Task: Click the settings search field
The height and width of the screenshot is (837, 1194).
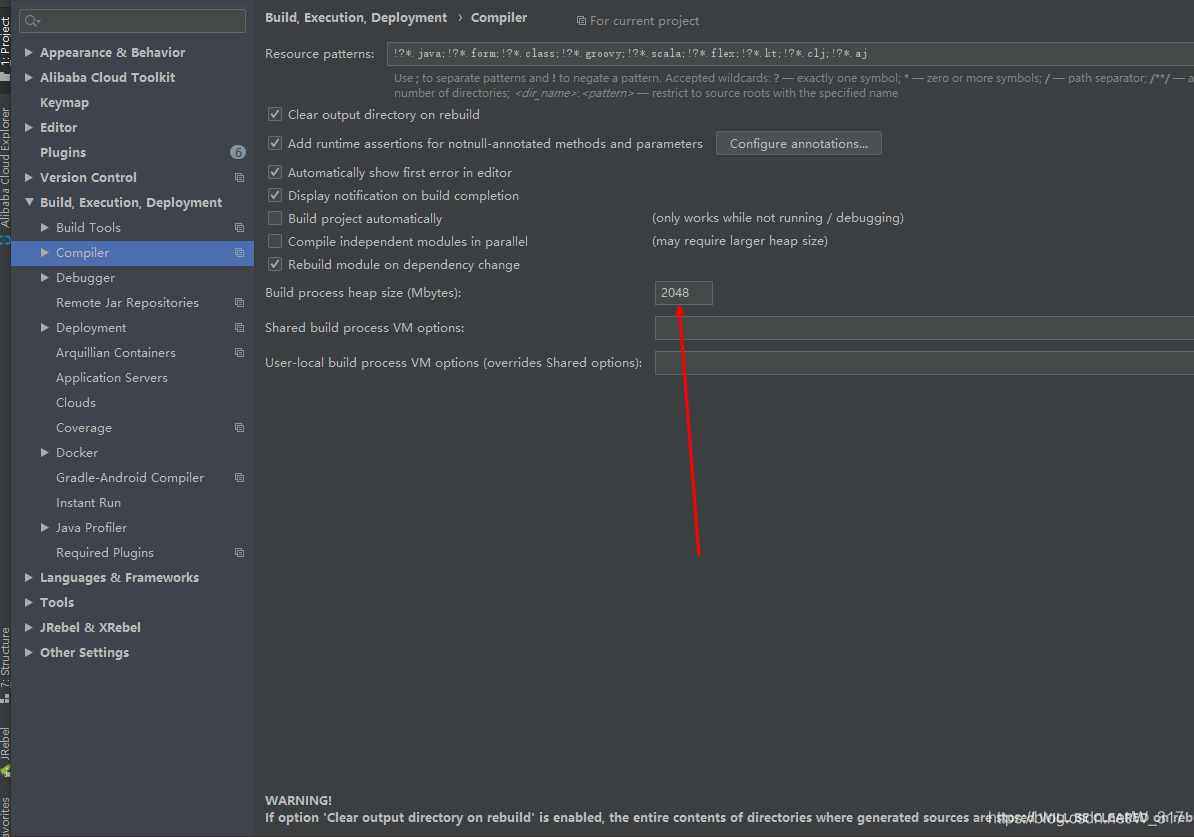Action: point(132,21)
